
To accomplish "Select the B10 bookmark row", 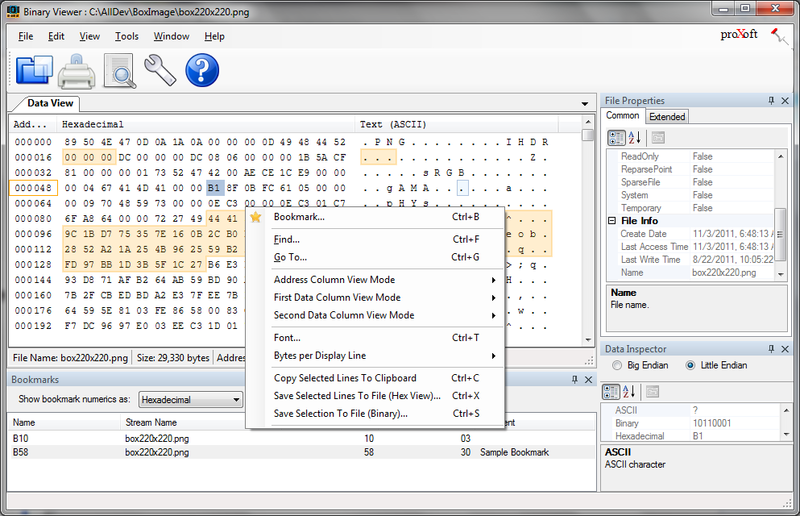I will tap(303, 438).
